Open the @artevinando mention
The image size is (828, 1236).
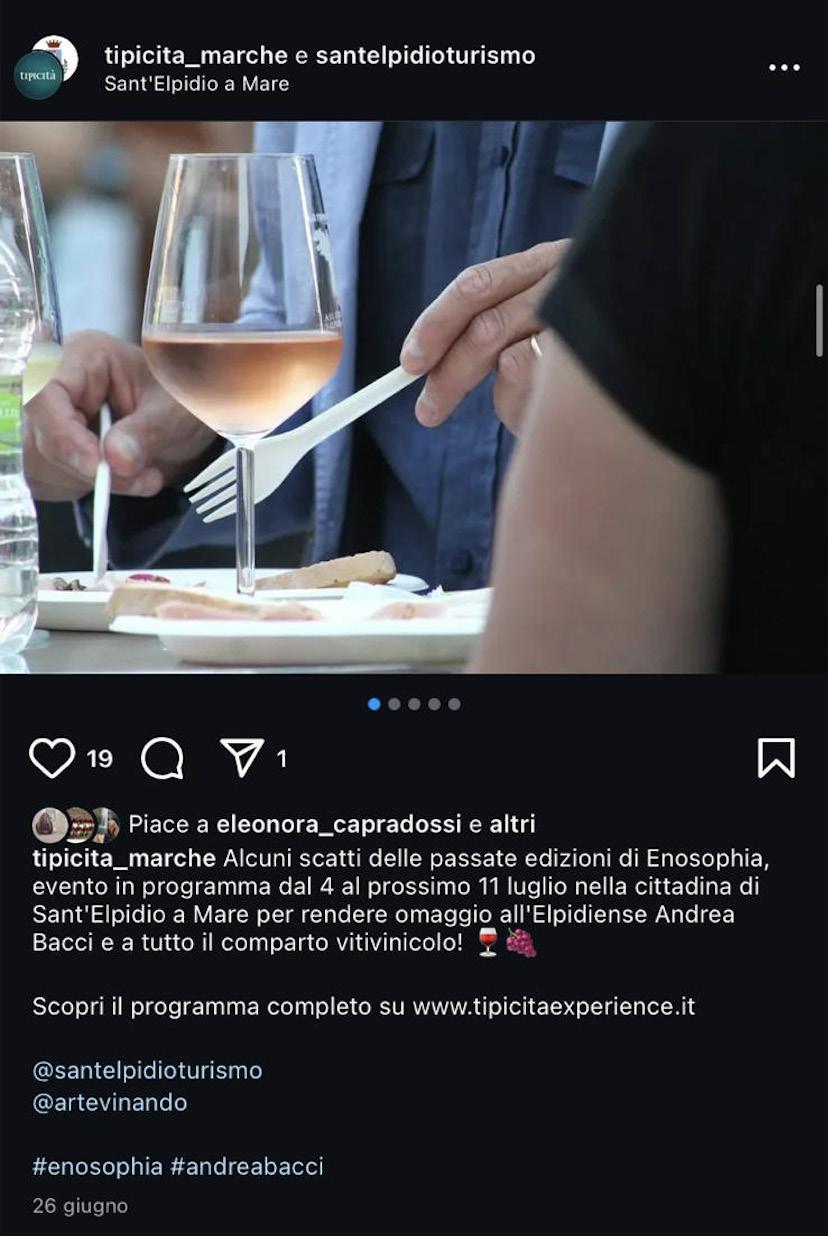pos(110,1102)
